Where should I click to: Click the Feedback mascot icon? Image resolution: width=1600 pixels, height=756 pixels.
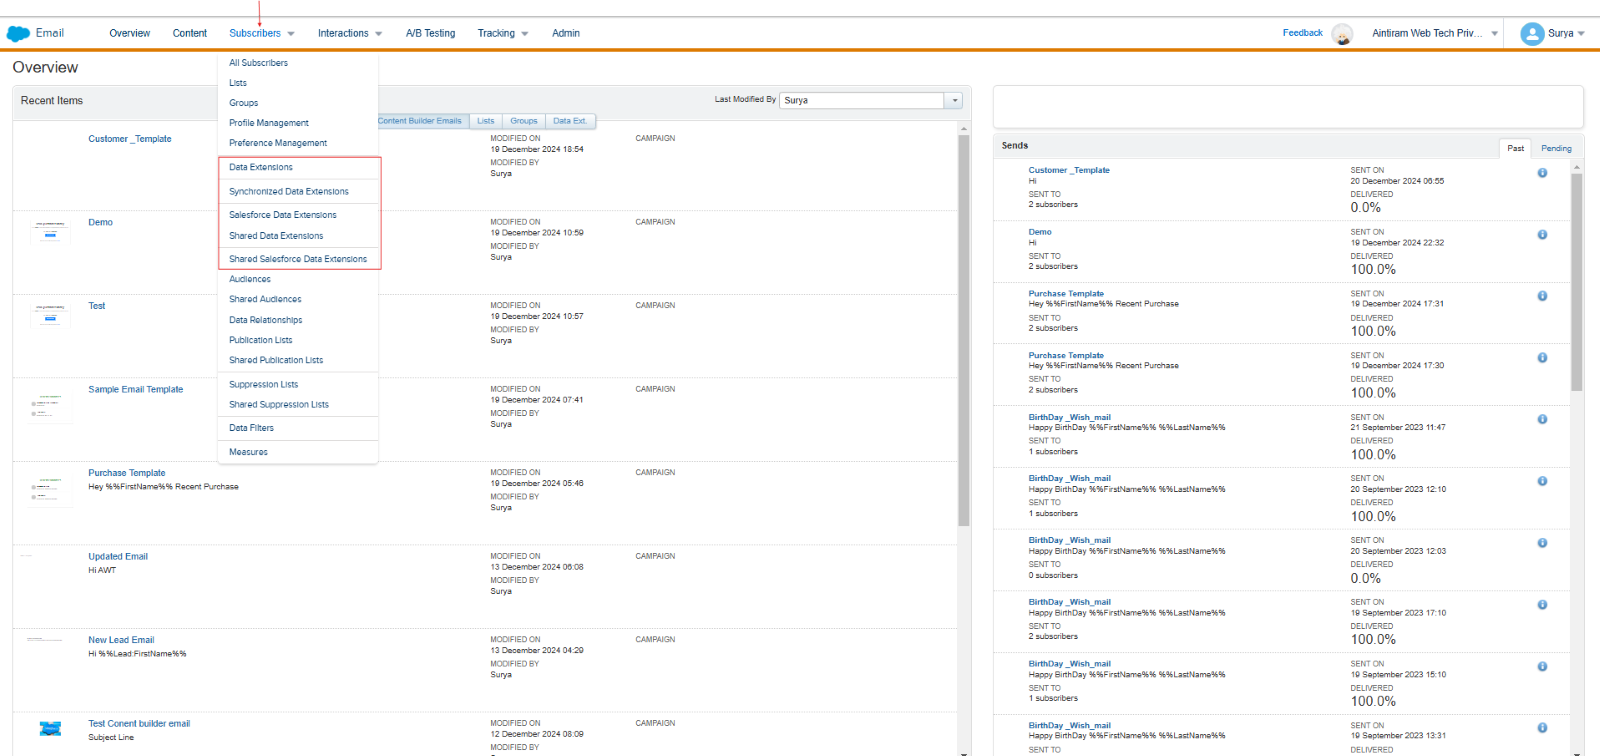coord(1342,35)
